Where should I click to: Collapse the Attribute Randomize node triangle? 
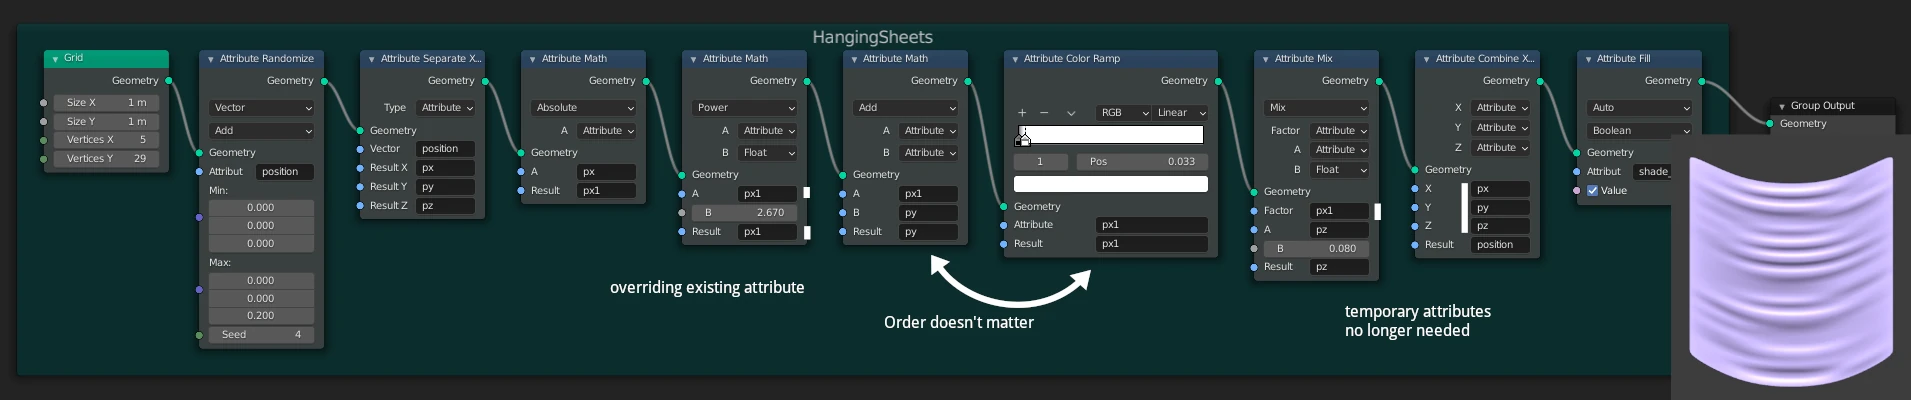(211, 59)
